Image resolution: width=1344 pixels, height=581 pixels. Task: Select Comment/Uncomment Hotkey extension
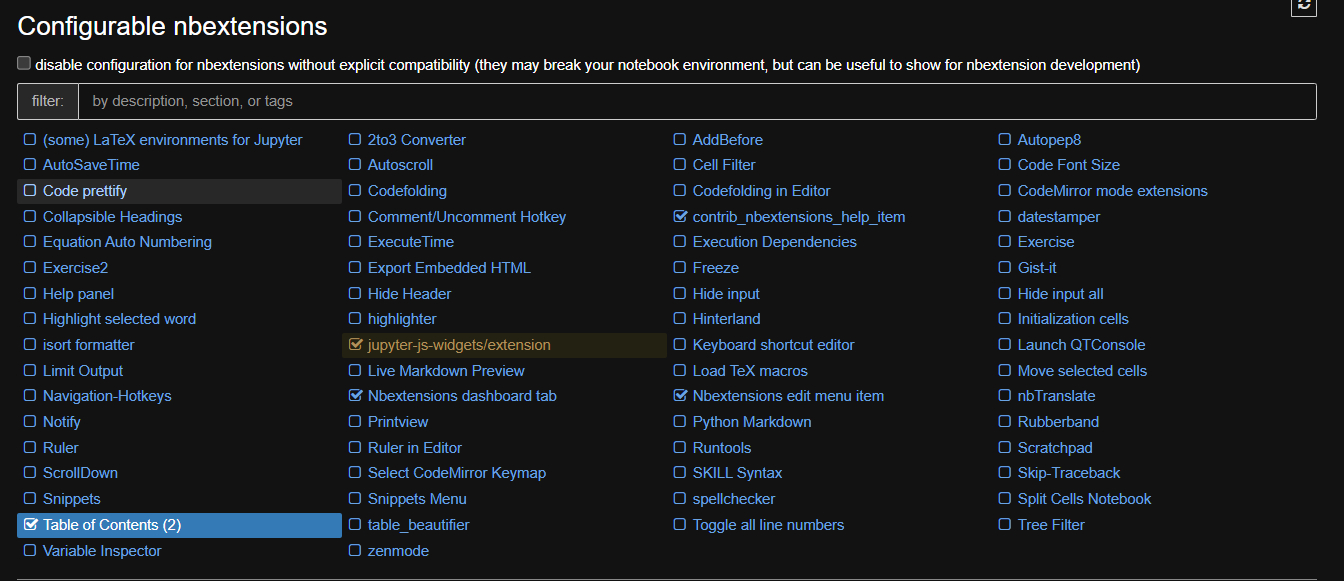point(467,217)
